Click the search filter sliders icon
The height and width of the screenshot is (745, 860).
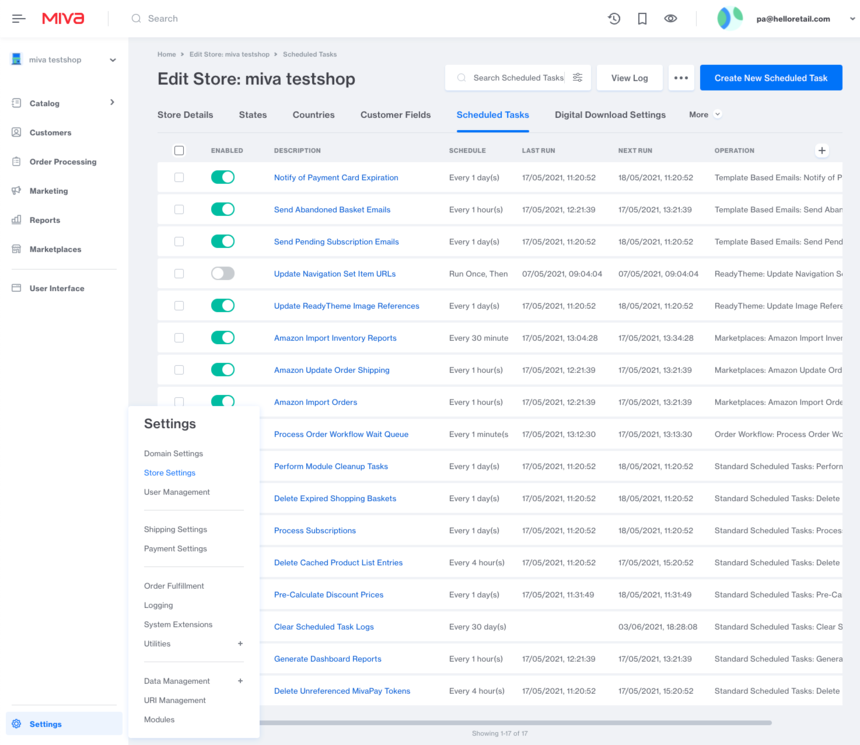click(577, 78)
